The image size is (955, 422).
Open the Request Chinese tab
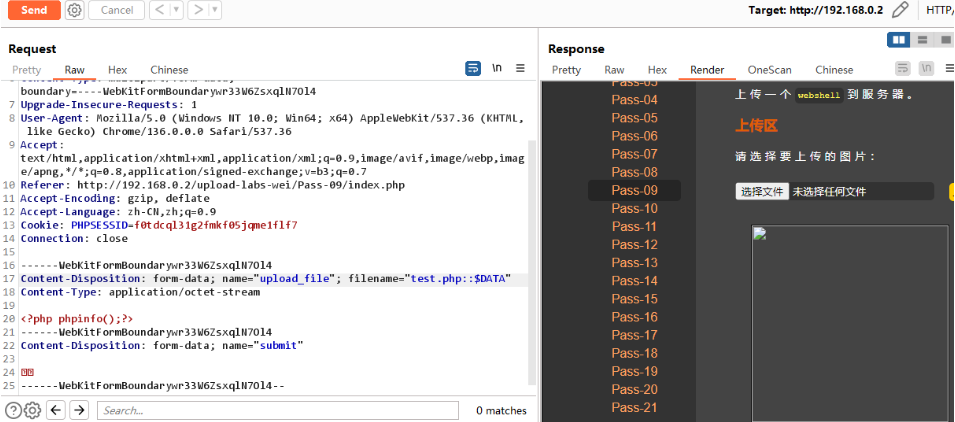(169, 70)
